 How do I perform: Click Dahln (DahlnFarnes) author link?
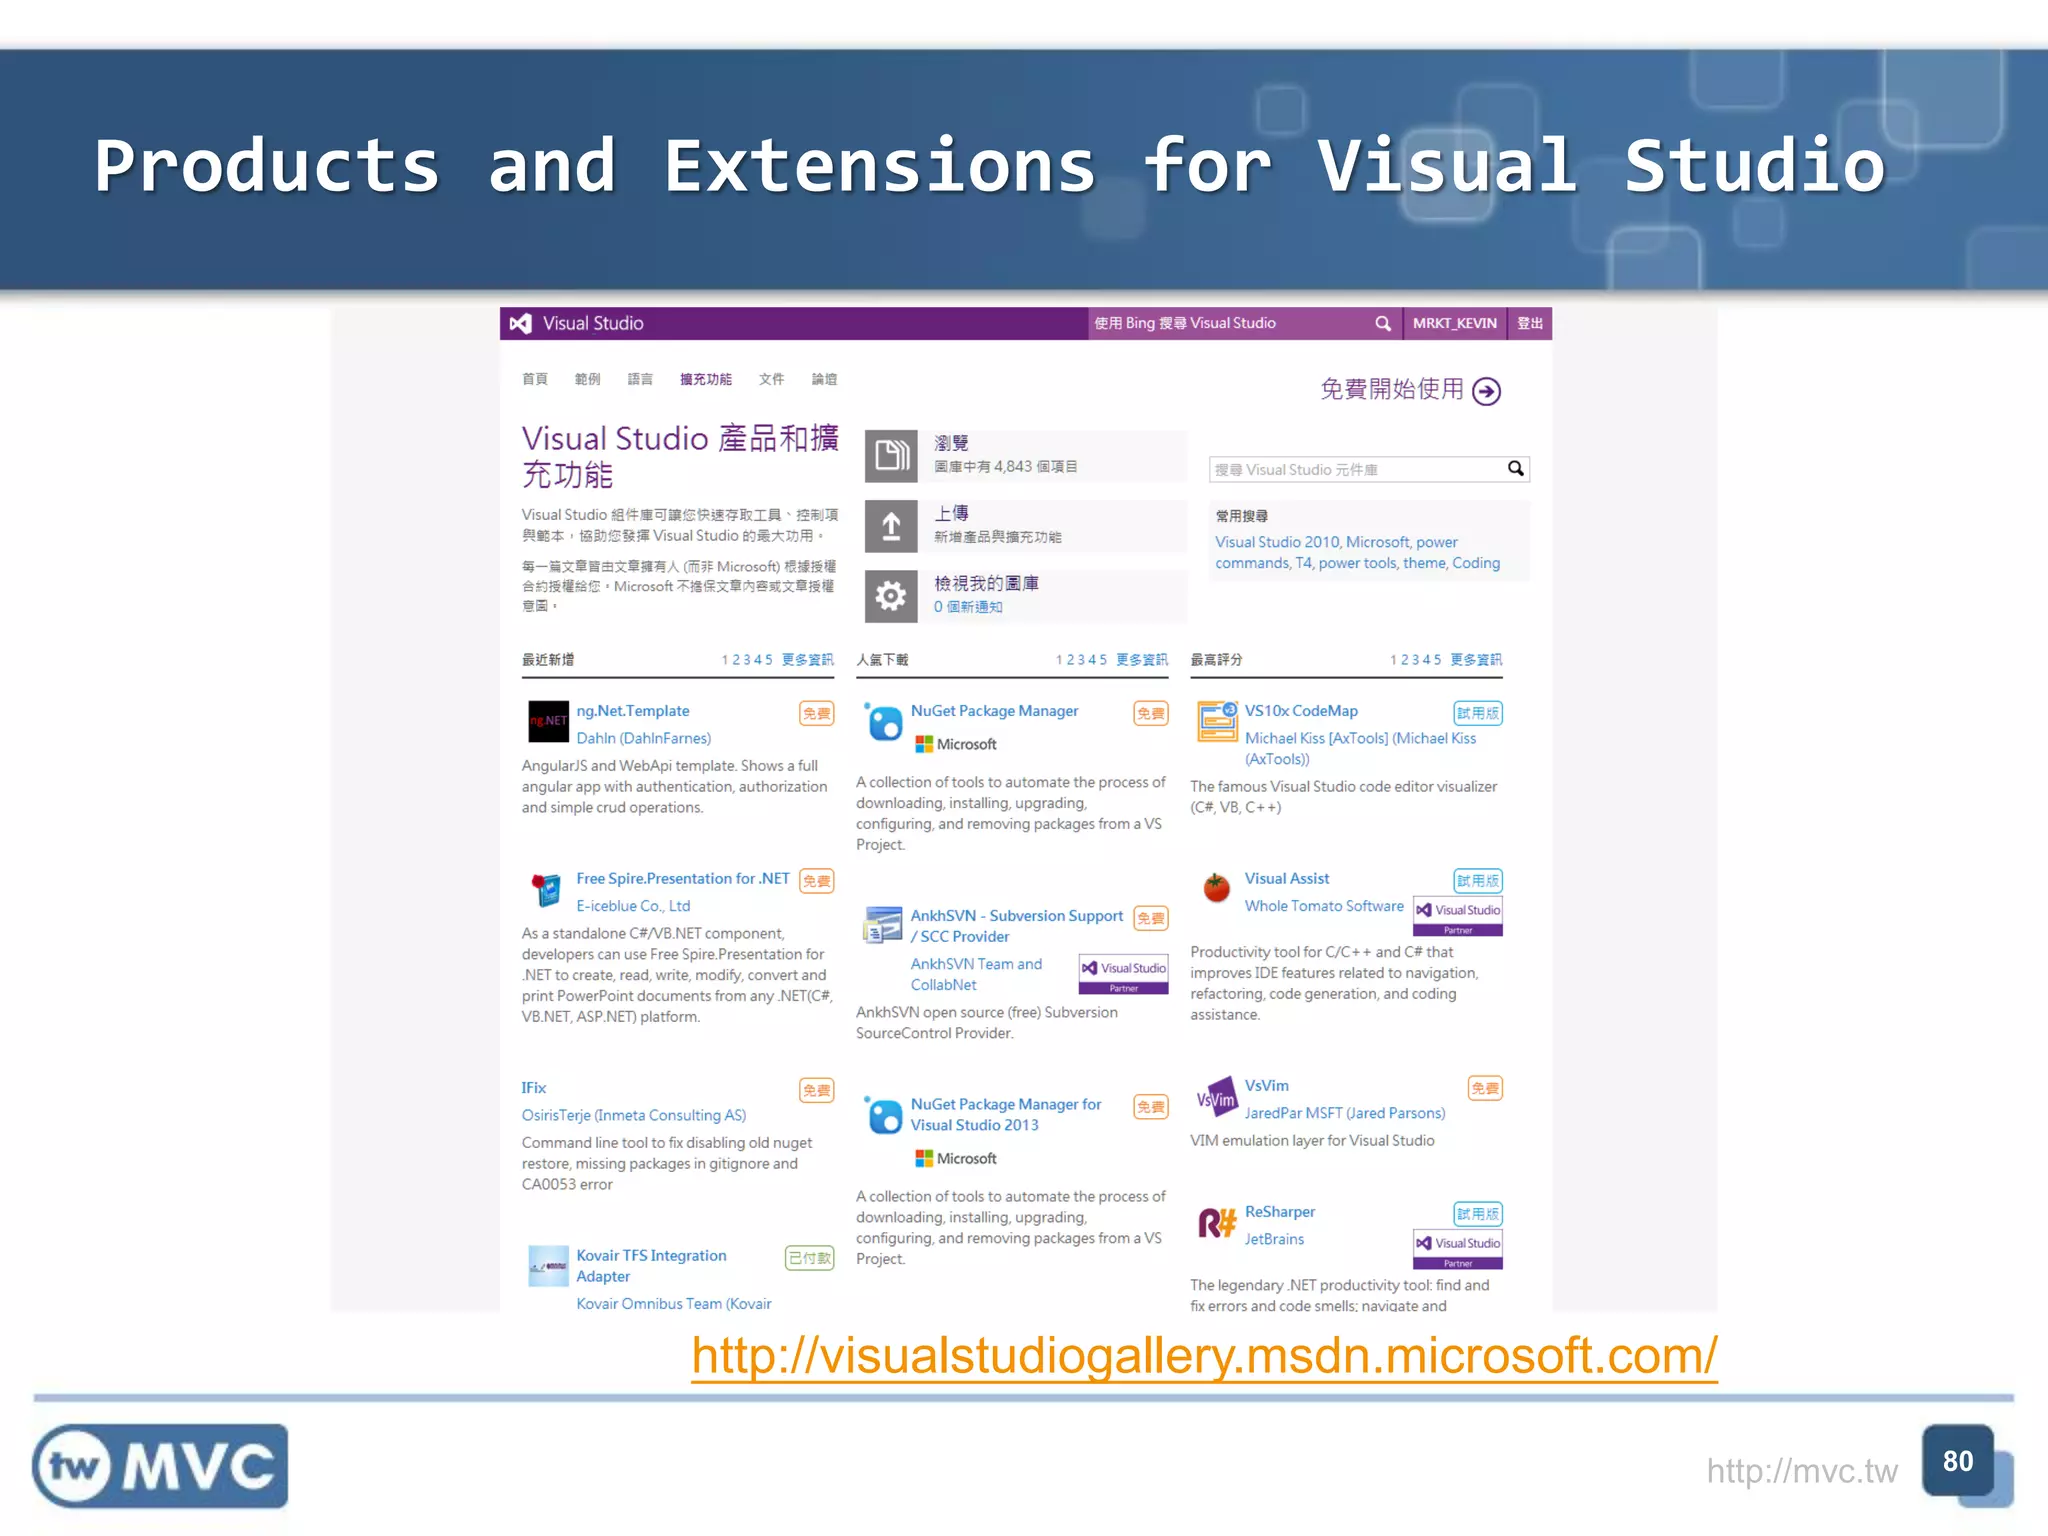[644, 738]
